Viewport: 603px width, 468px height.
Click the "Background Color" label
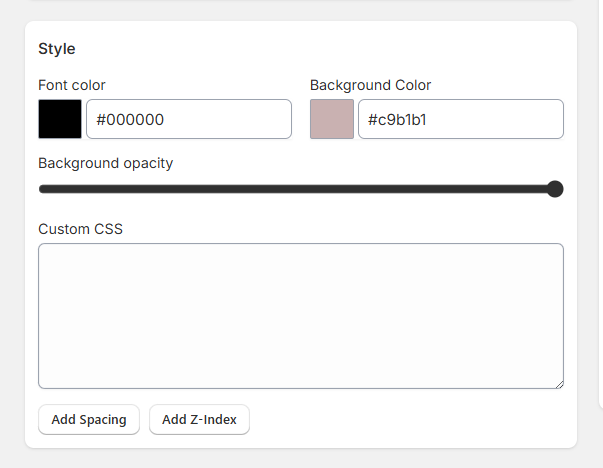pyautogui.click(x=371, y=85)
